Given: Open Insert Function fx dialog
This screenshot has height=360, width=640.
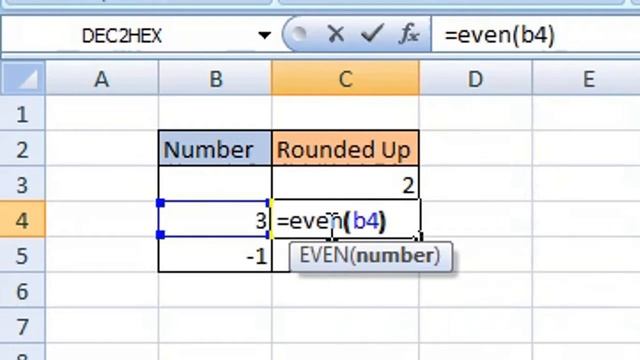Looking at the screenshot, I should [409, 34].
